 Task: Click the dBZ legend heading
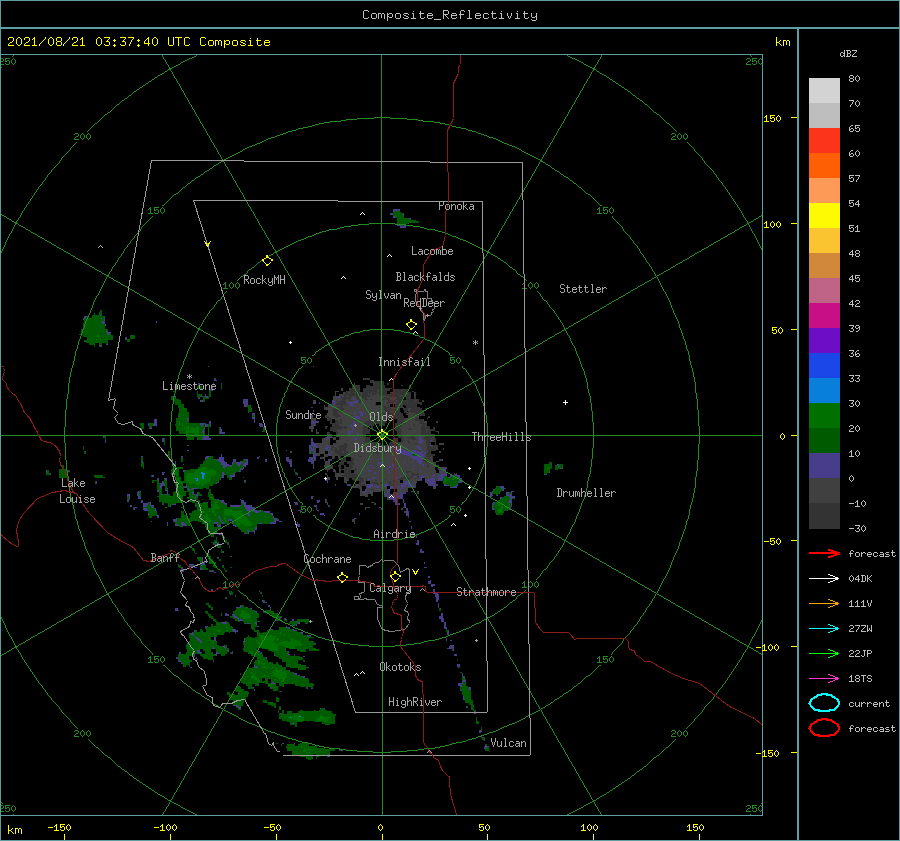coord(848,53)
